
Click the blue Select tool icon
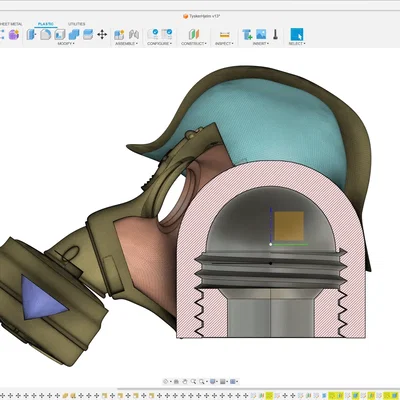tap(297, 34)
